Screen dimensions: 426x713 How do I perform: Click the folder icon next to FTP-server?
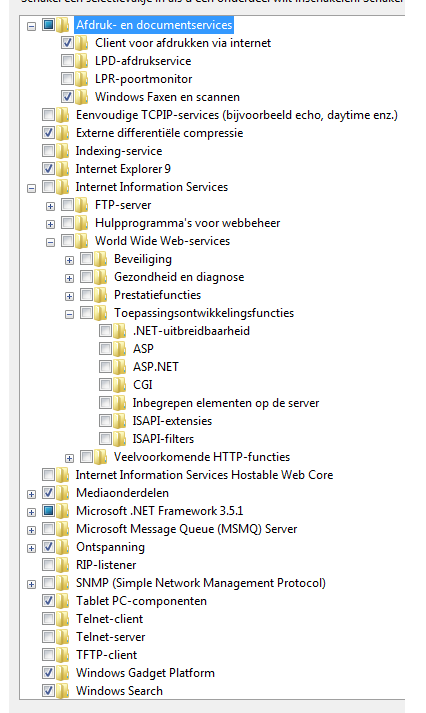(82, 205)
